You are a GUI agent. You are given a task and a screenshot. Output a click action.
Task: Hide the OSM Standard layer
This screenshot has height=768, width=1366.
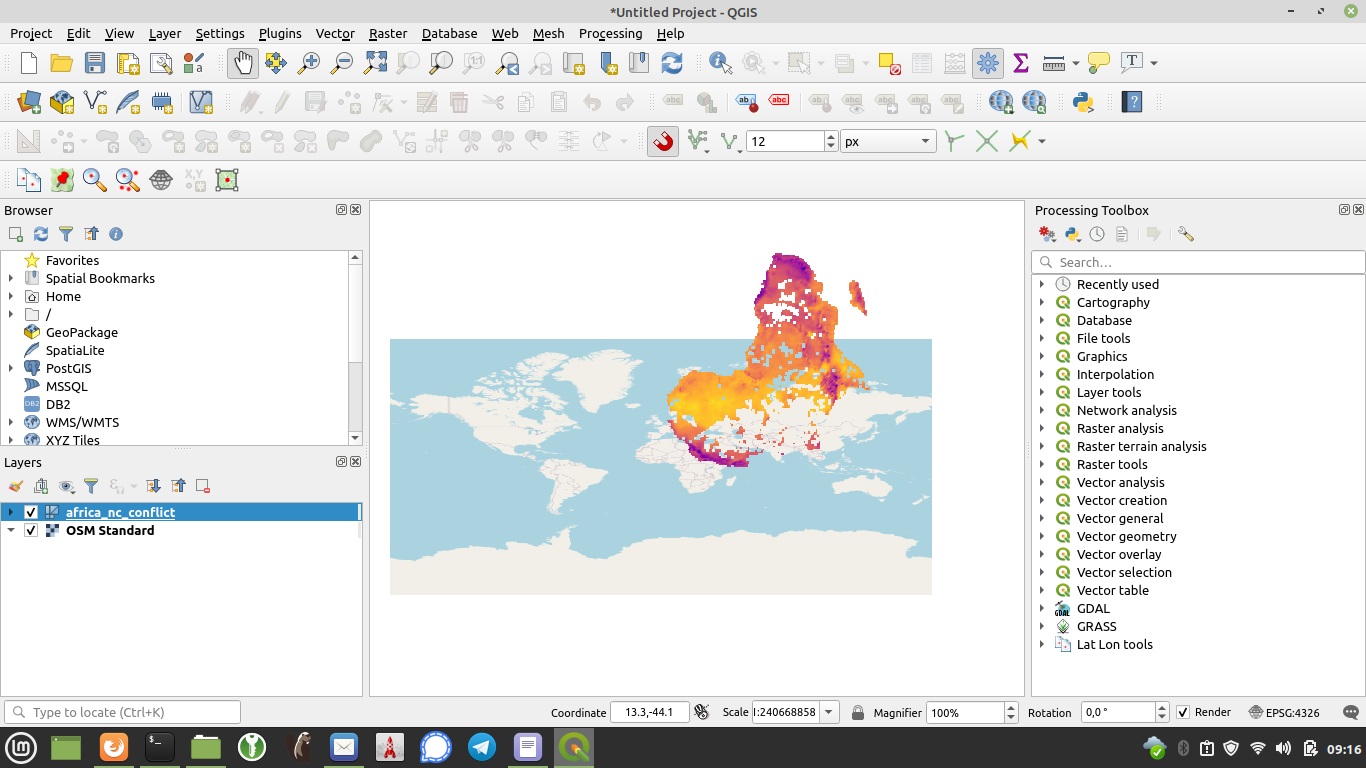click(31, 530)
